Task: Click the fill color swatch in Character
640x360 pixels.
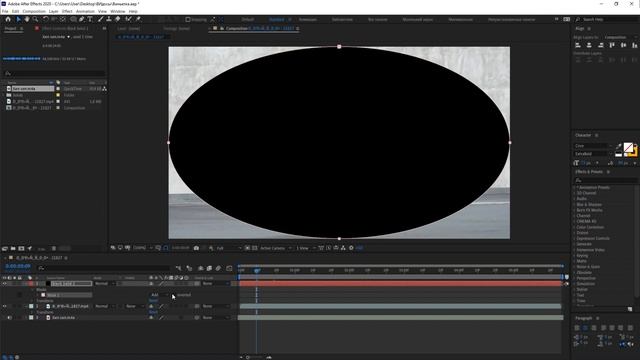Action: click(628, 147)
